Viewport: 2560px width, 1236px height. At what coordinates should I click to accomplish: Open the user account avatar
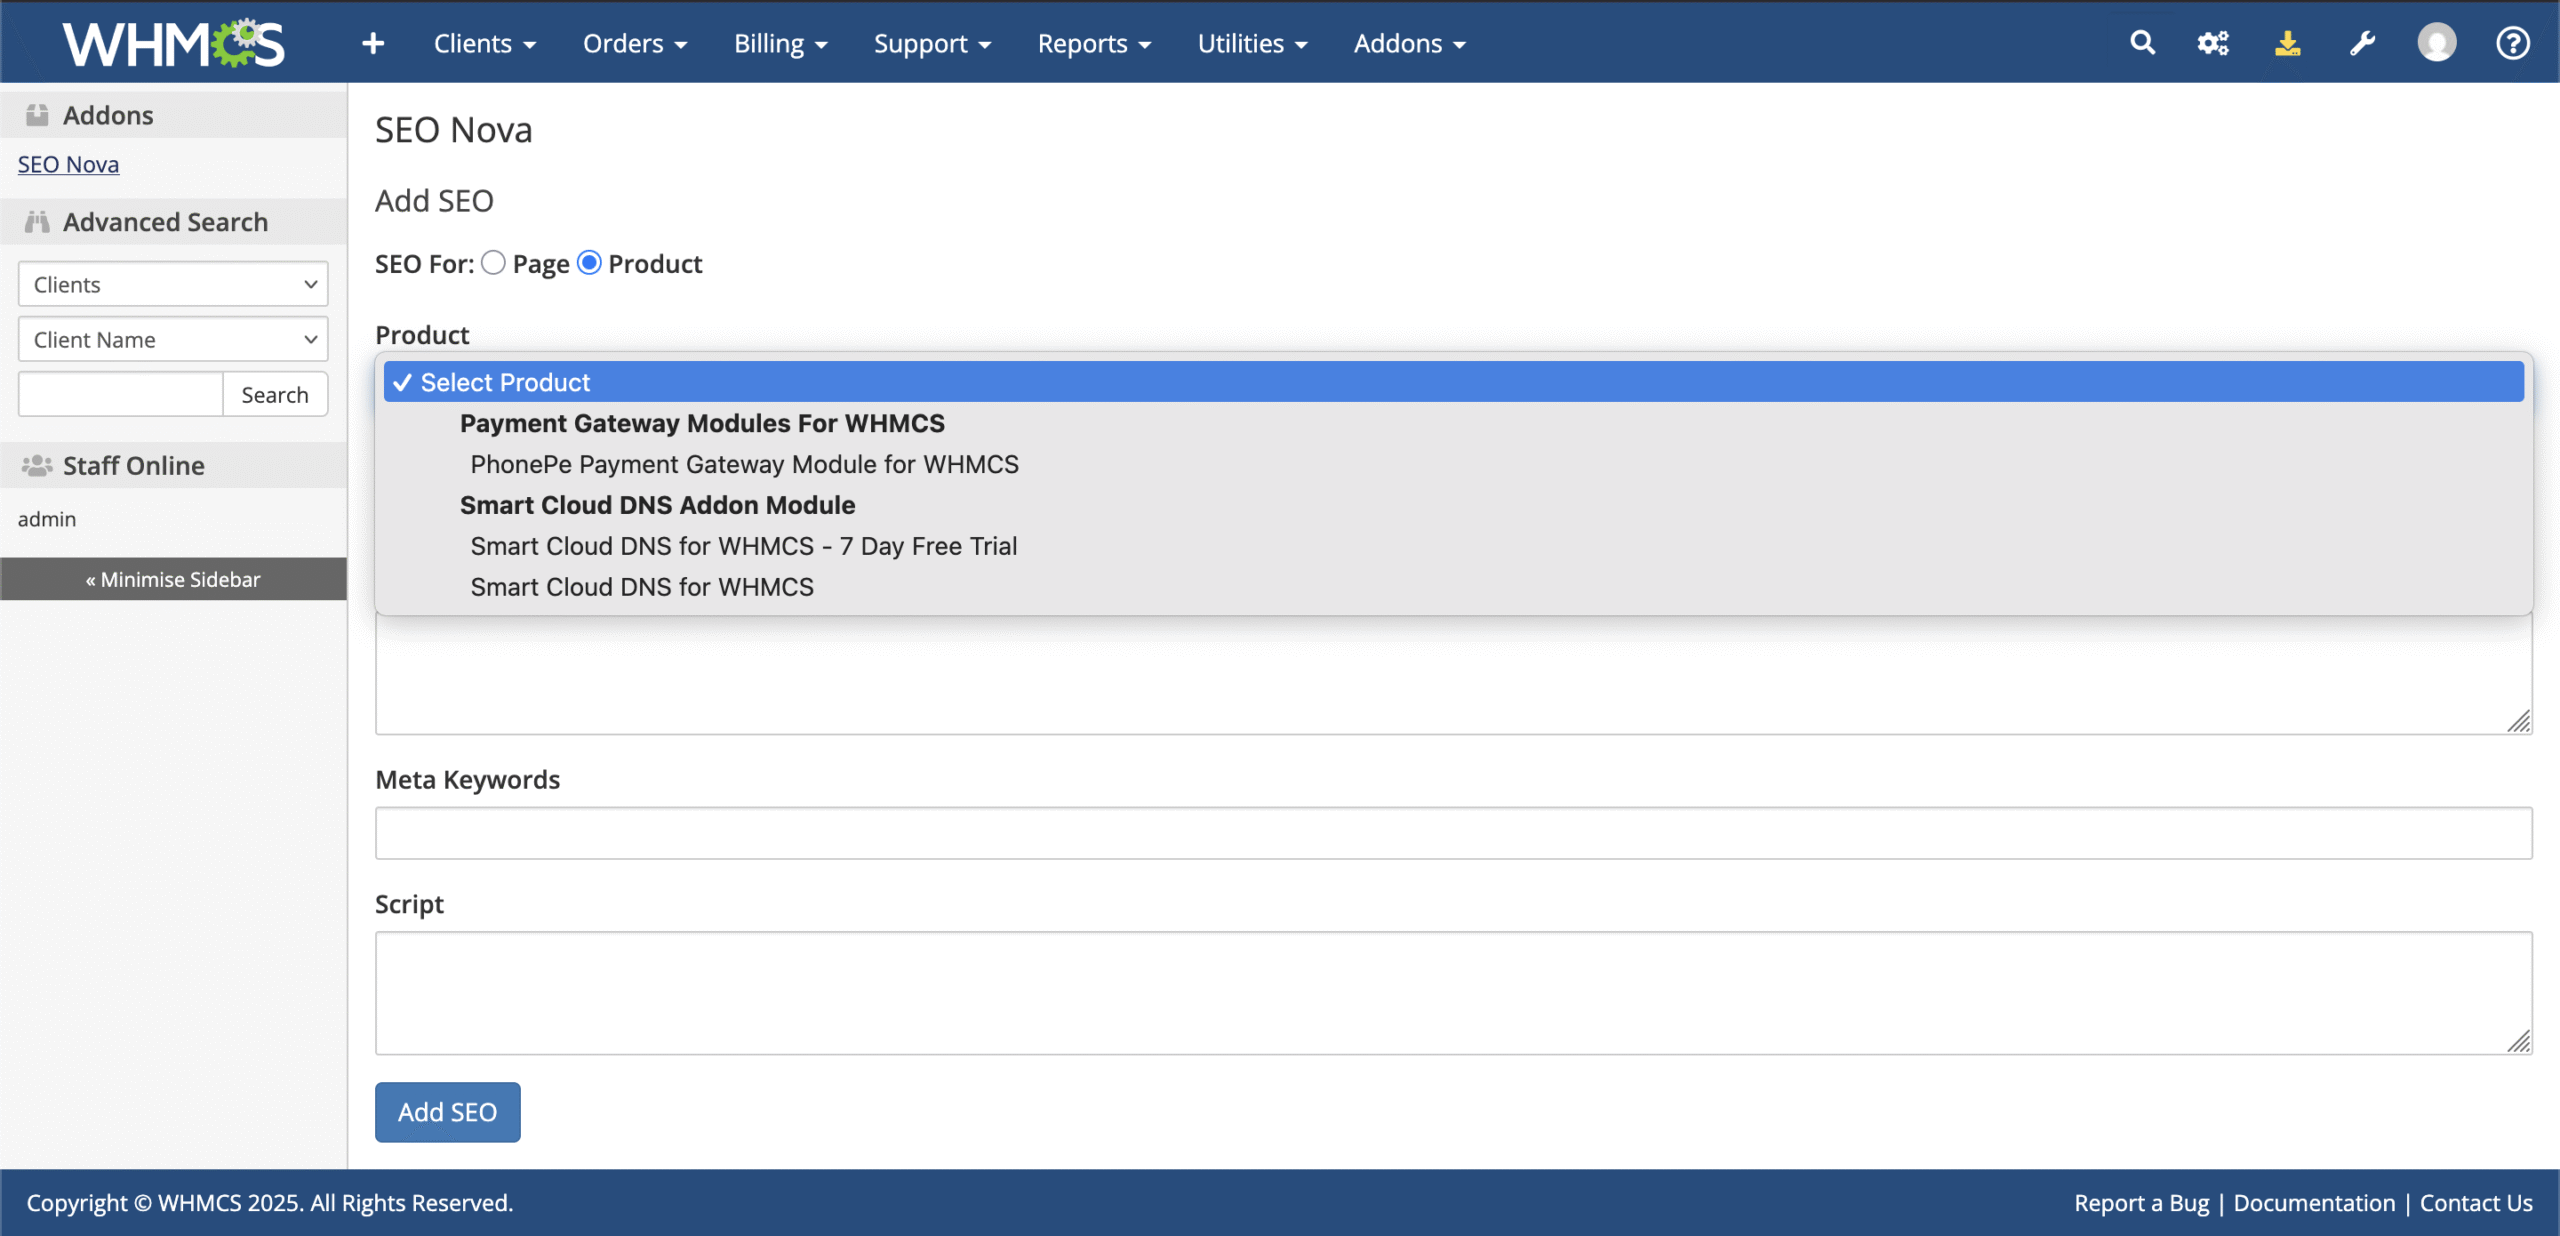[x=2437, y=43]
